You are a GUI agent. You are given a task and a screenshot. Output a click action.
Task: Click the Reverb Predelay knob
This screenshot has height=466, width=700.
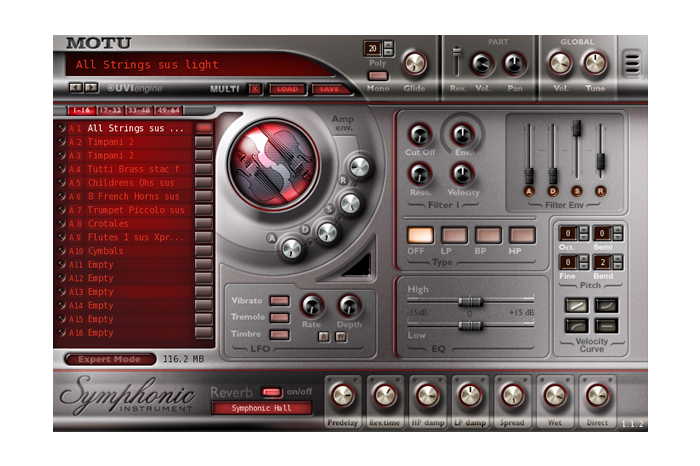(x=342, y=396)
